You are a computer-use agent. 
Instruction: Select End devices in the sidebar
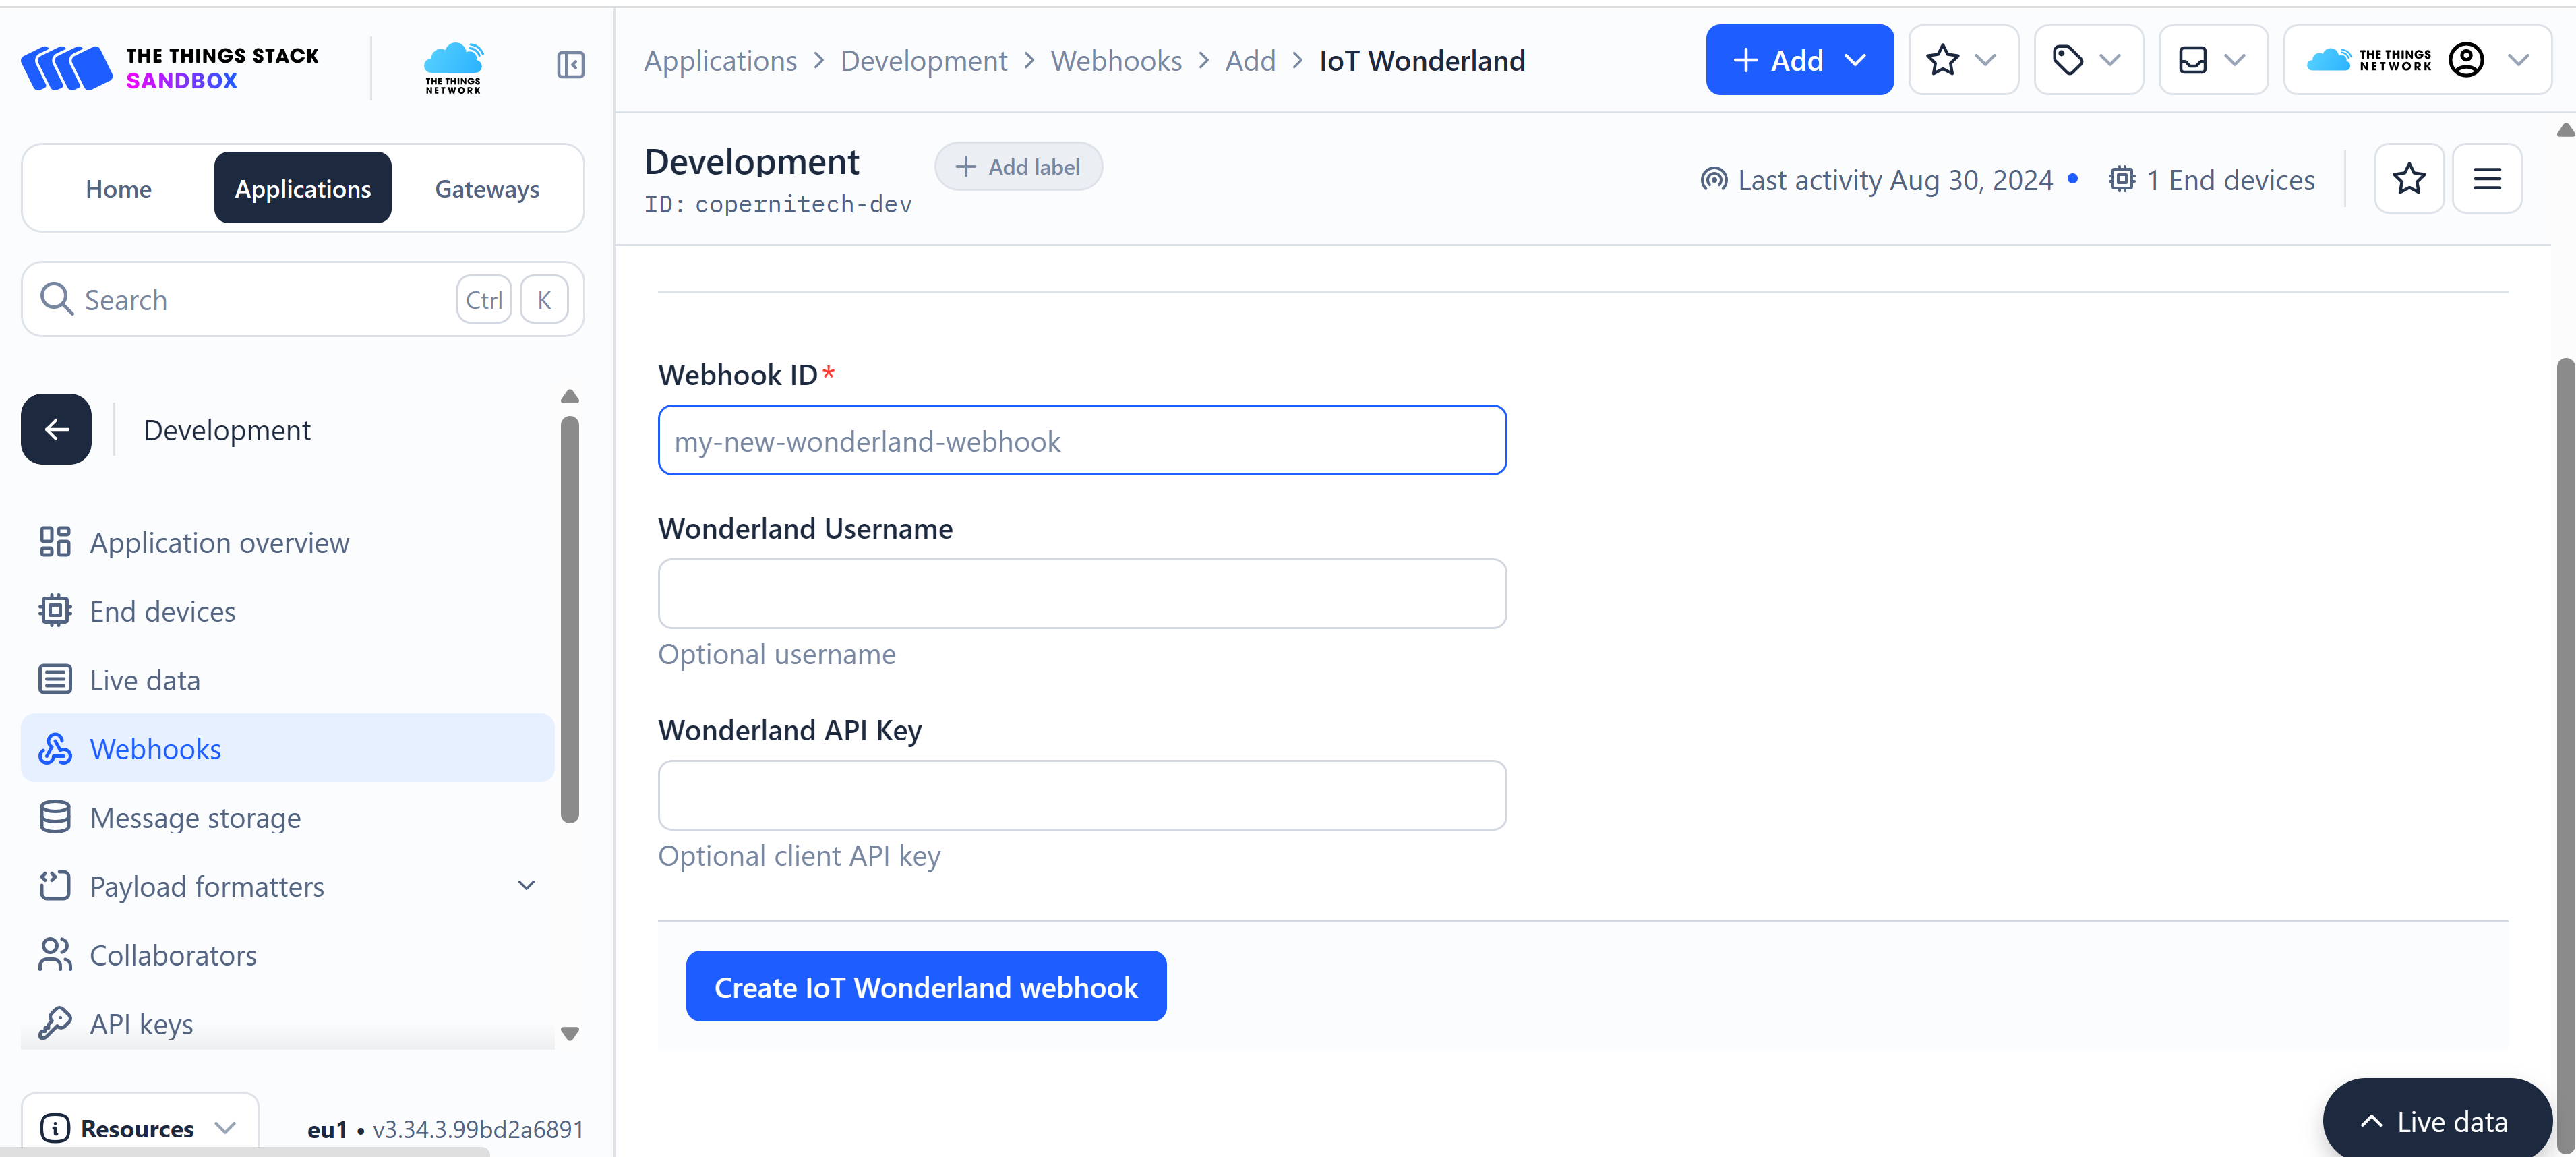click(x=162, y=611)
